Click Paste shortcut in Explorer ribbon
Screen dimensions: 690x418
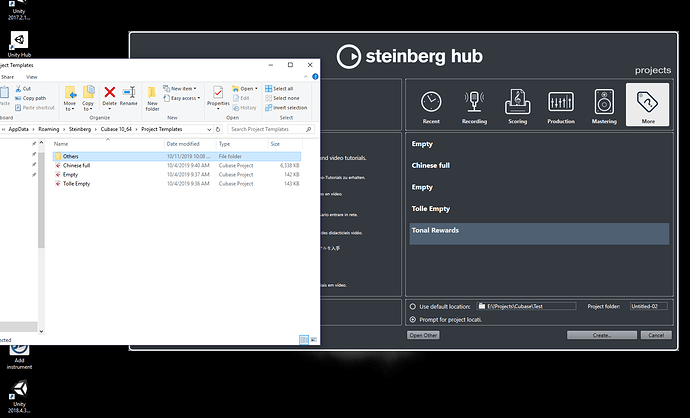(34, 107)
